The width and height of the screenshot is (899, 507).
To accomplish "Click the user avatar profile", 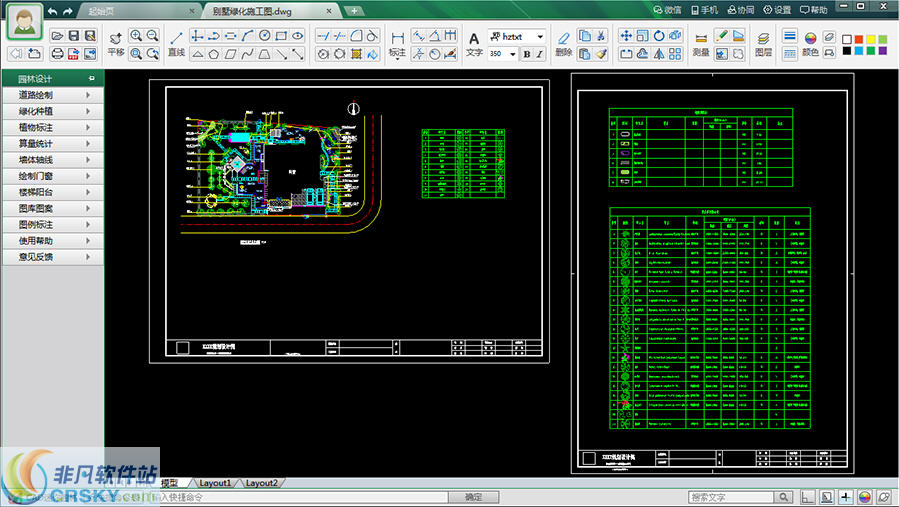I will (24, 22).
